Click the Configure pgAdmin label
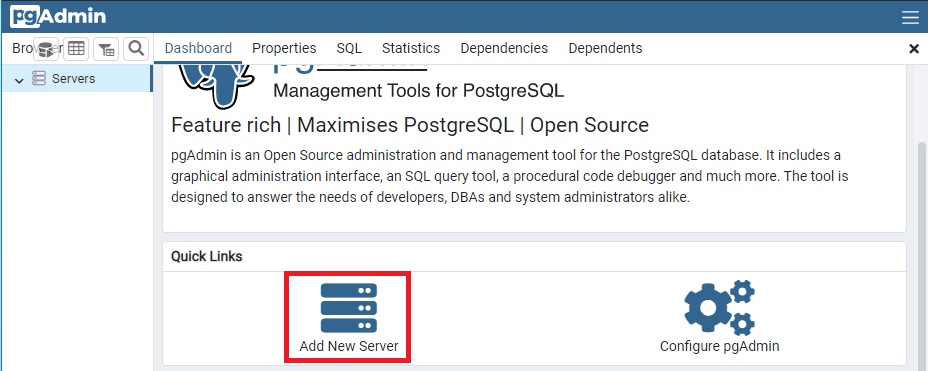 720,346
